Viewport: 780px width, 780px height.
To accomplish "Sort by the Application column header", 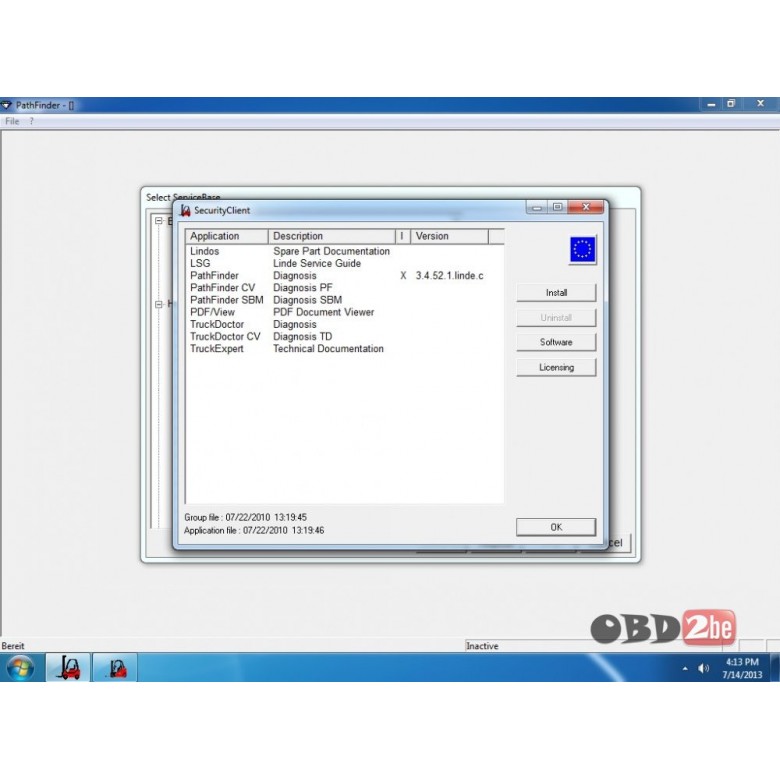I will (227, 236).
